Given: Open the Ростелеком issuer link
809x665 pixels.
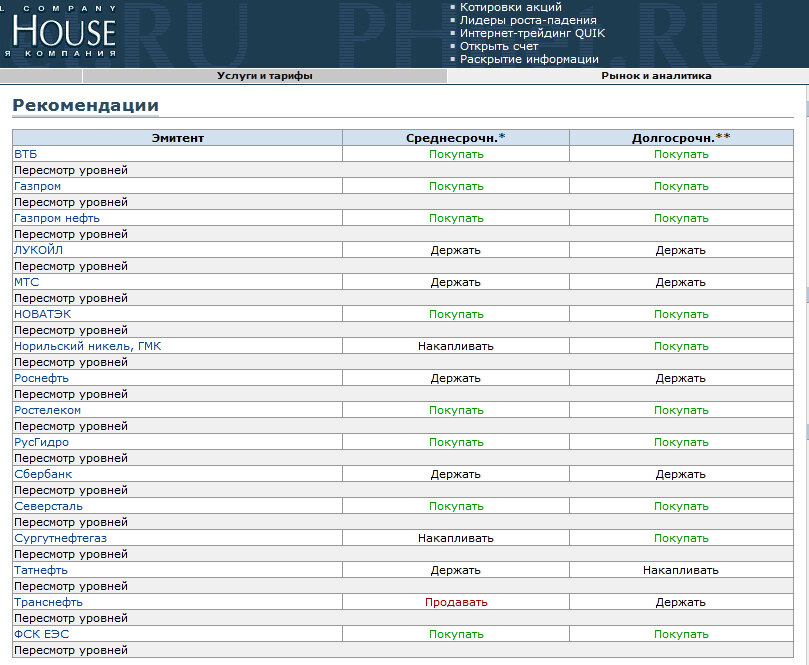Looking at the screenshot, I should [47, 410].
